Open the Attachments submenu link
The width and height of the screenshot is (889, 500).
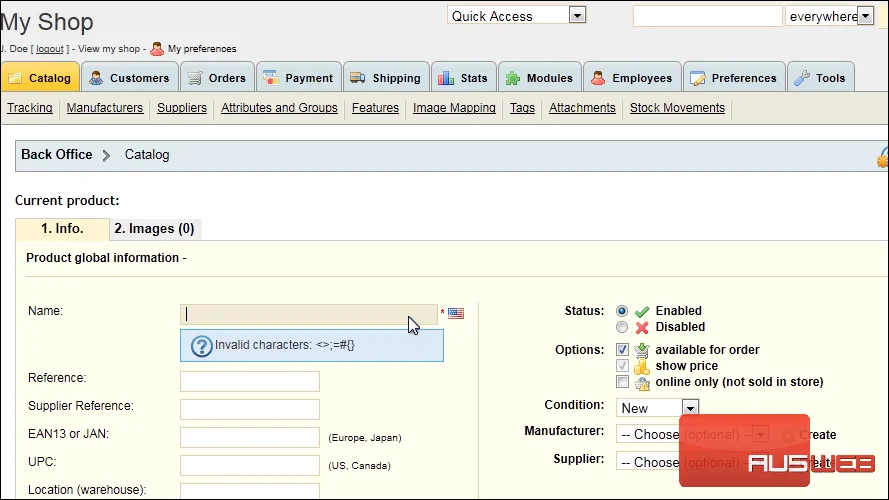pos(582,108)
